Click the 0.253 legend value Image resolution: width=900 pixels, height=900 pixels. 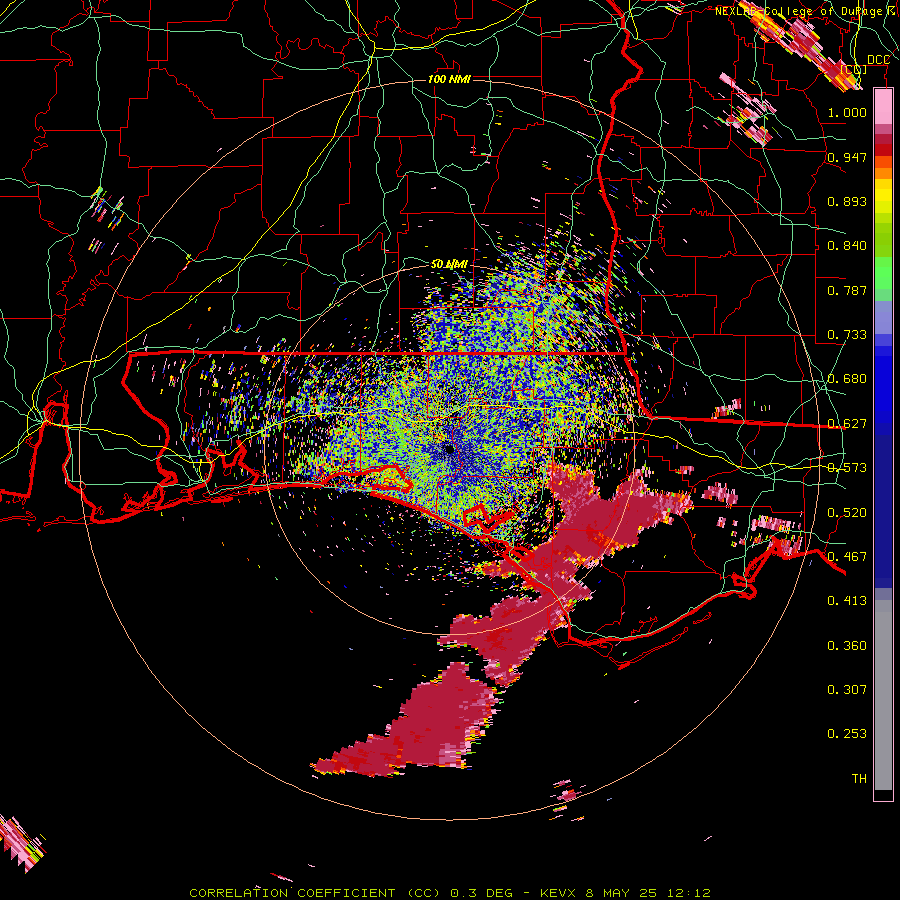pos(847,734)
